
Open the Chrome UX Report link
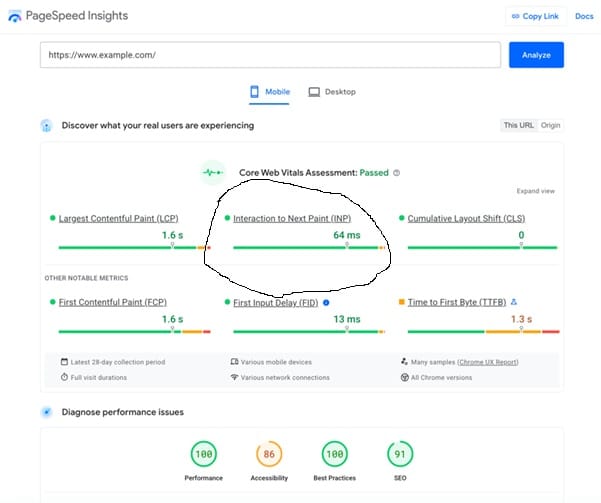(488, 362)
